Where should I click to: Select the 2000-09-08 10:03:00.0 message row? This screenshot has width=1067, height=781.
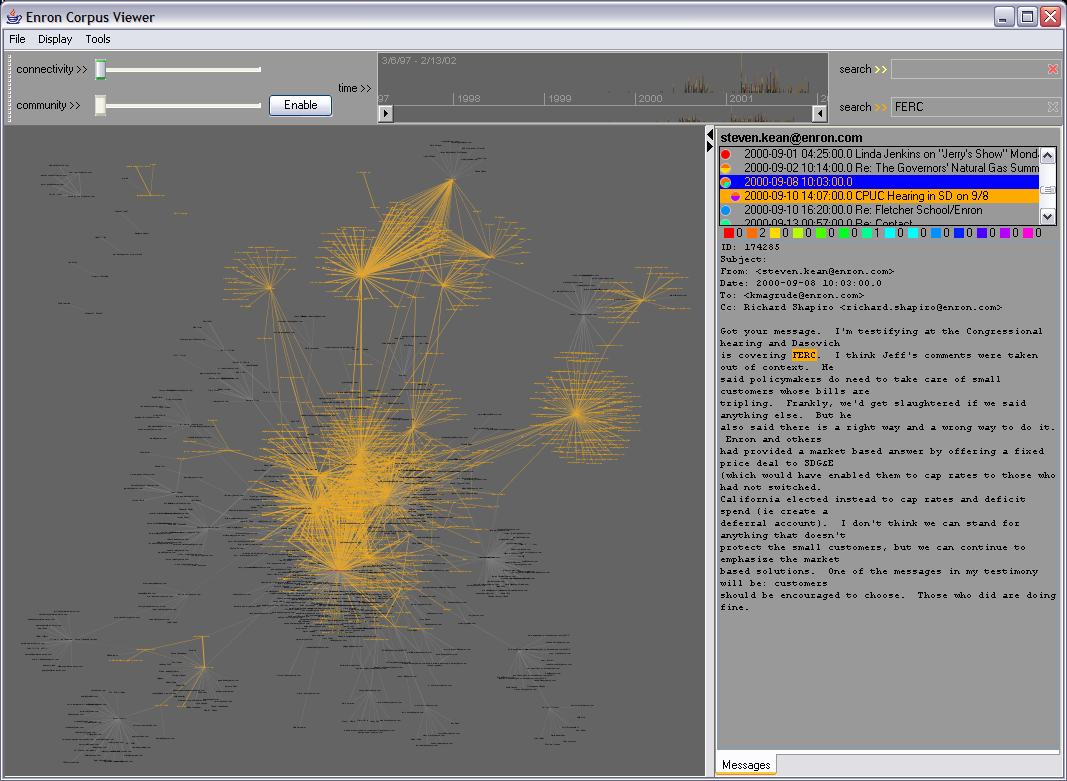pos(879,182)
